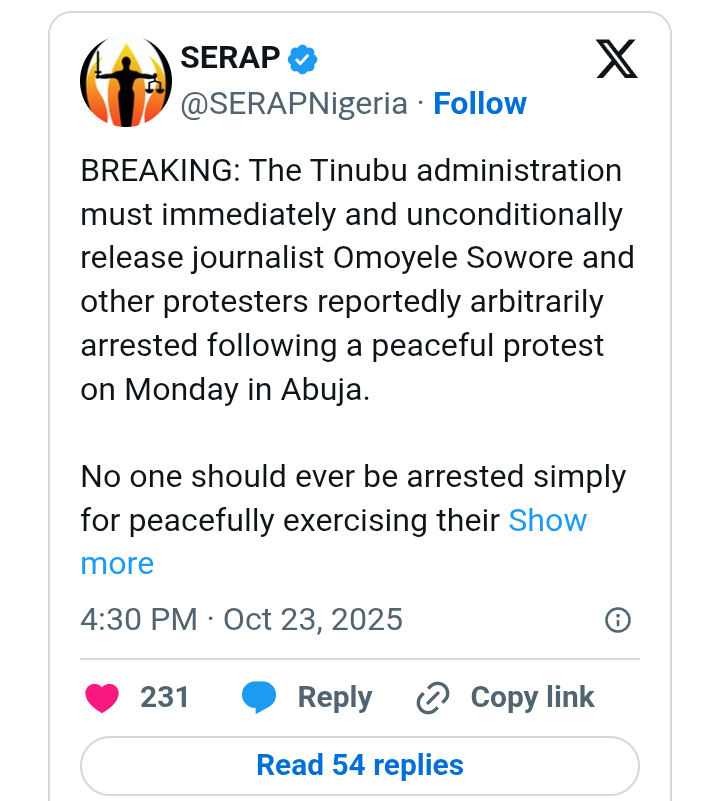The height and width of the screenshot is (801, 720).
Task: Click the 231 likes count
Action: (165, 697)
